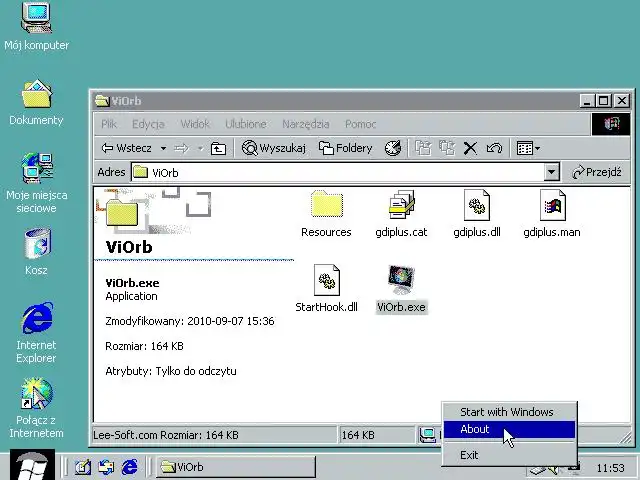The height and width of the screenshot is (480, 640).
Task: Click the Undo toolbar icon
Action: coord(494,148)
